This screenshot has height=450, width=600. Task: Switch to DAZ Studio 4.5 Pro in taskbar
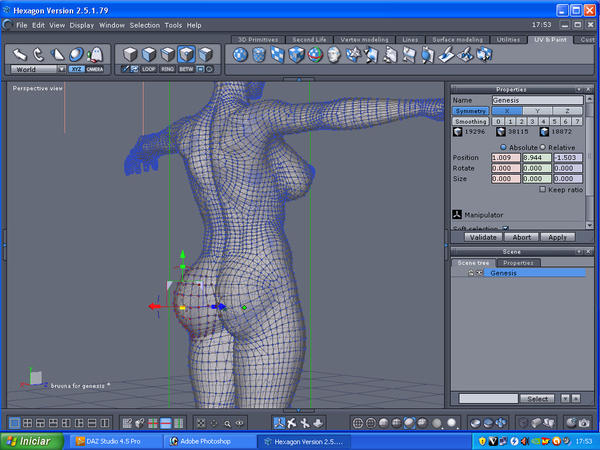(116, 440)
